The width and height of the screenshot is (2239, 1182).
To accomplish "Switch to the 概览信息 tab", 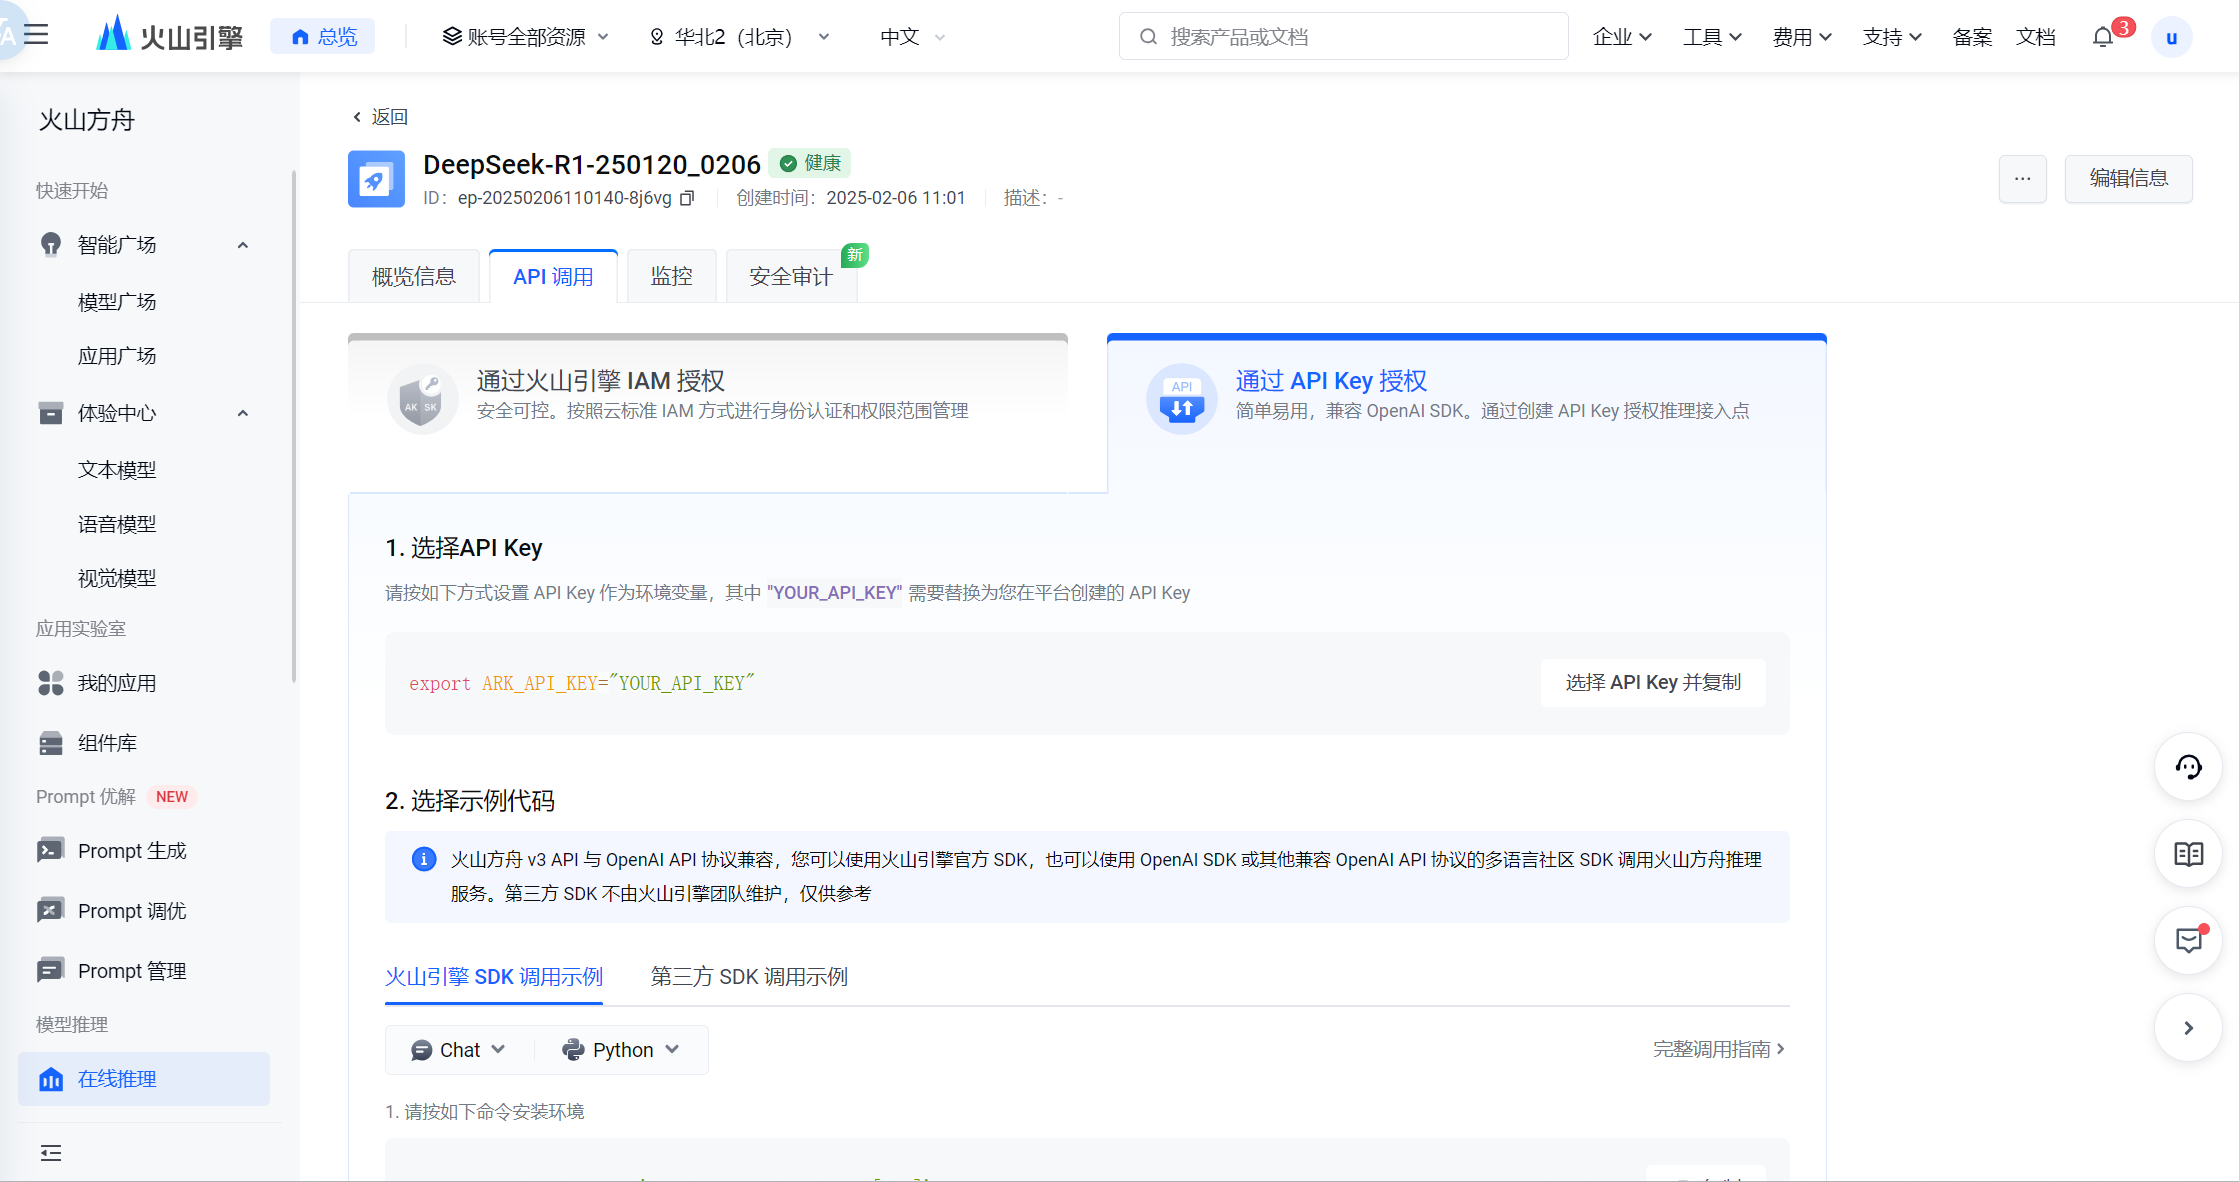I will pos(414,277).
